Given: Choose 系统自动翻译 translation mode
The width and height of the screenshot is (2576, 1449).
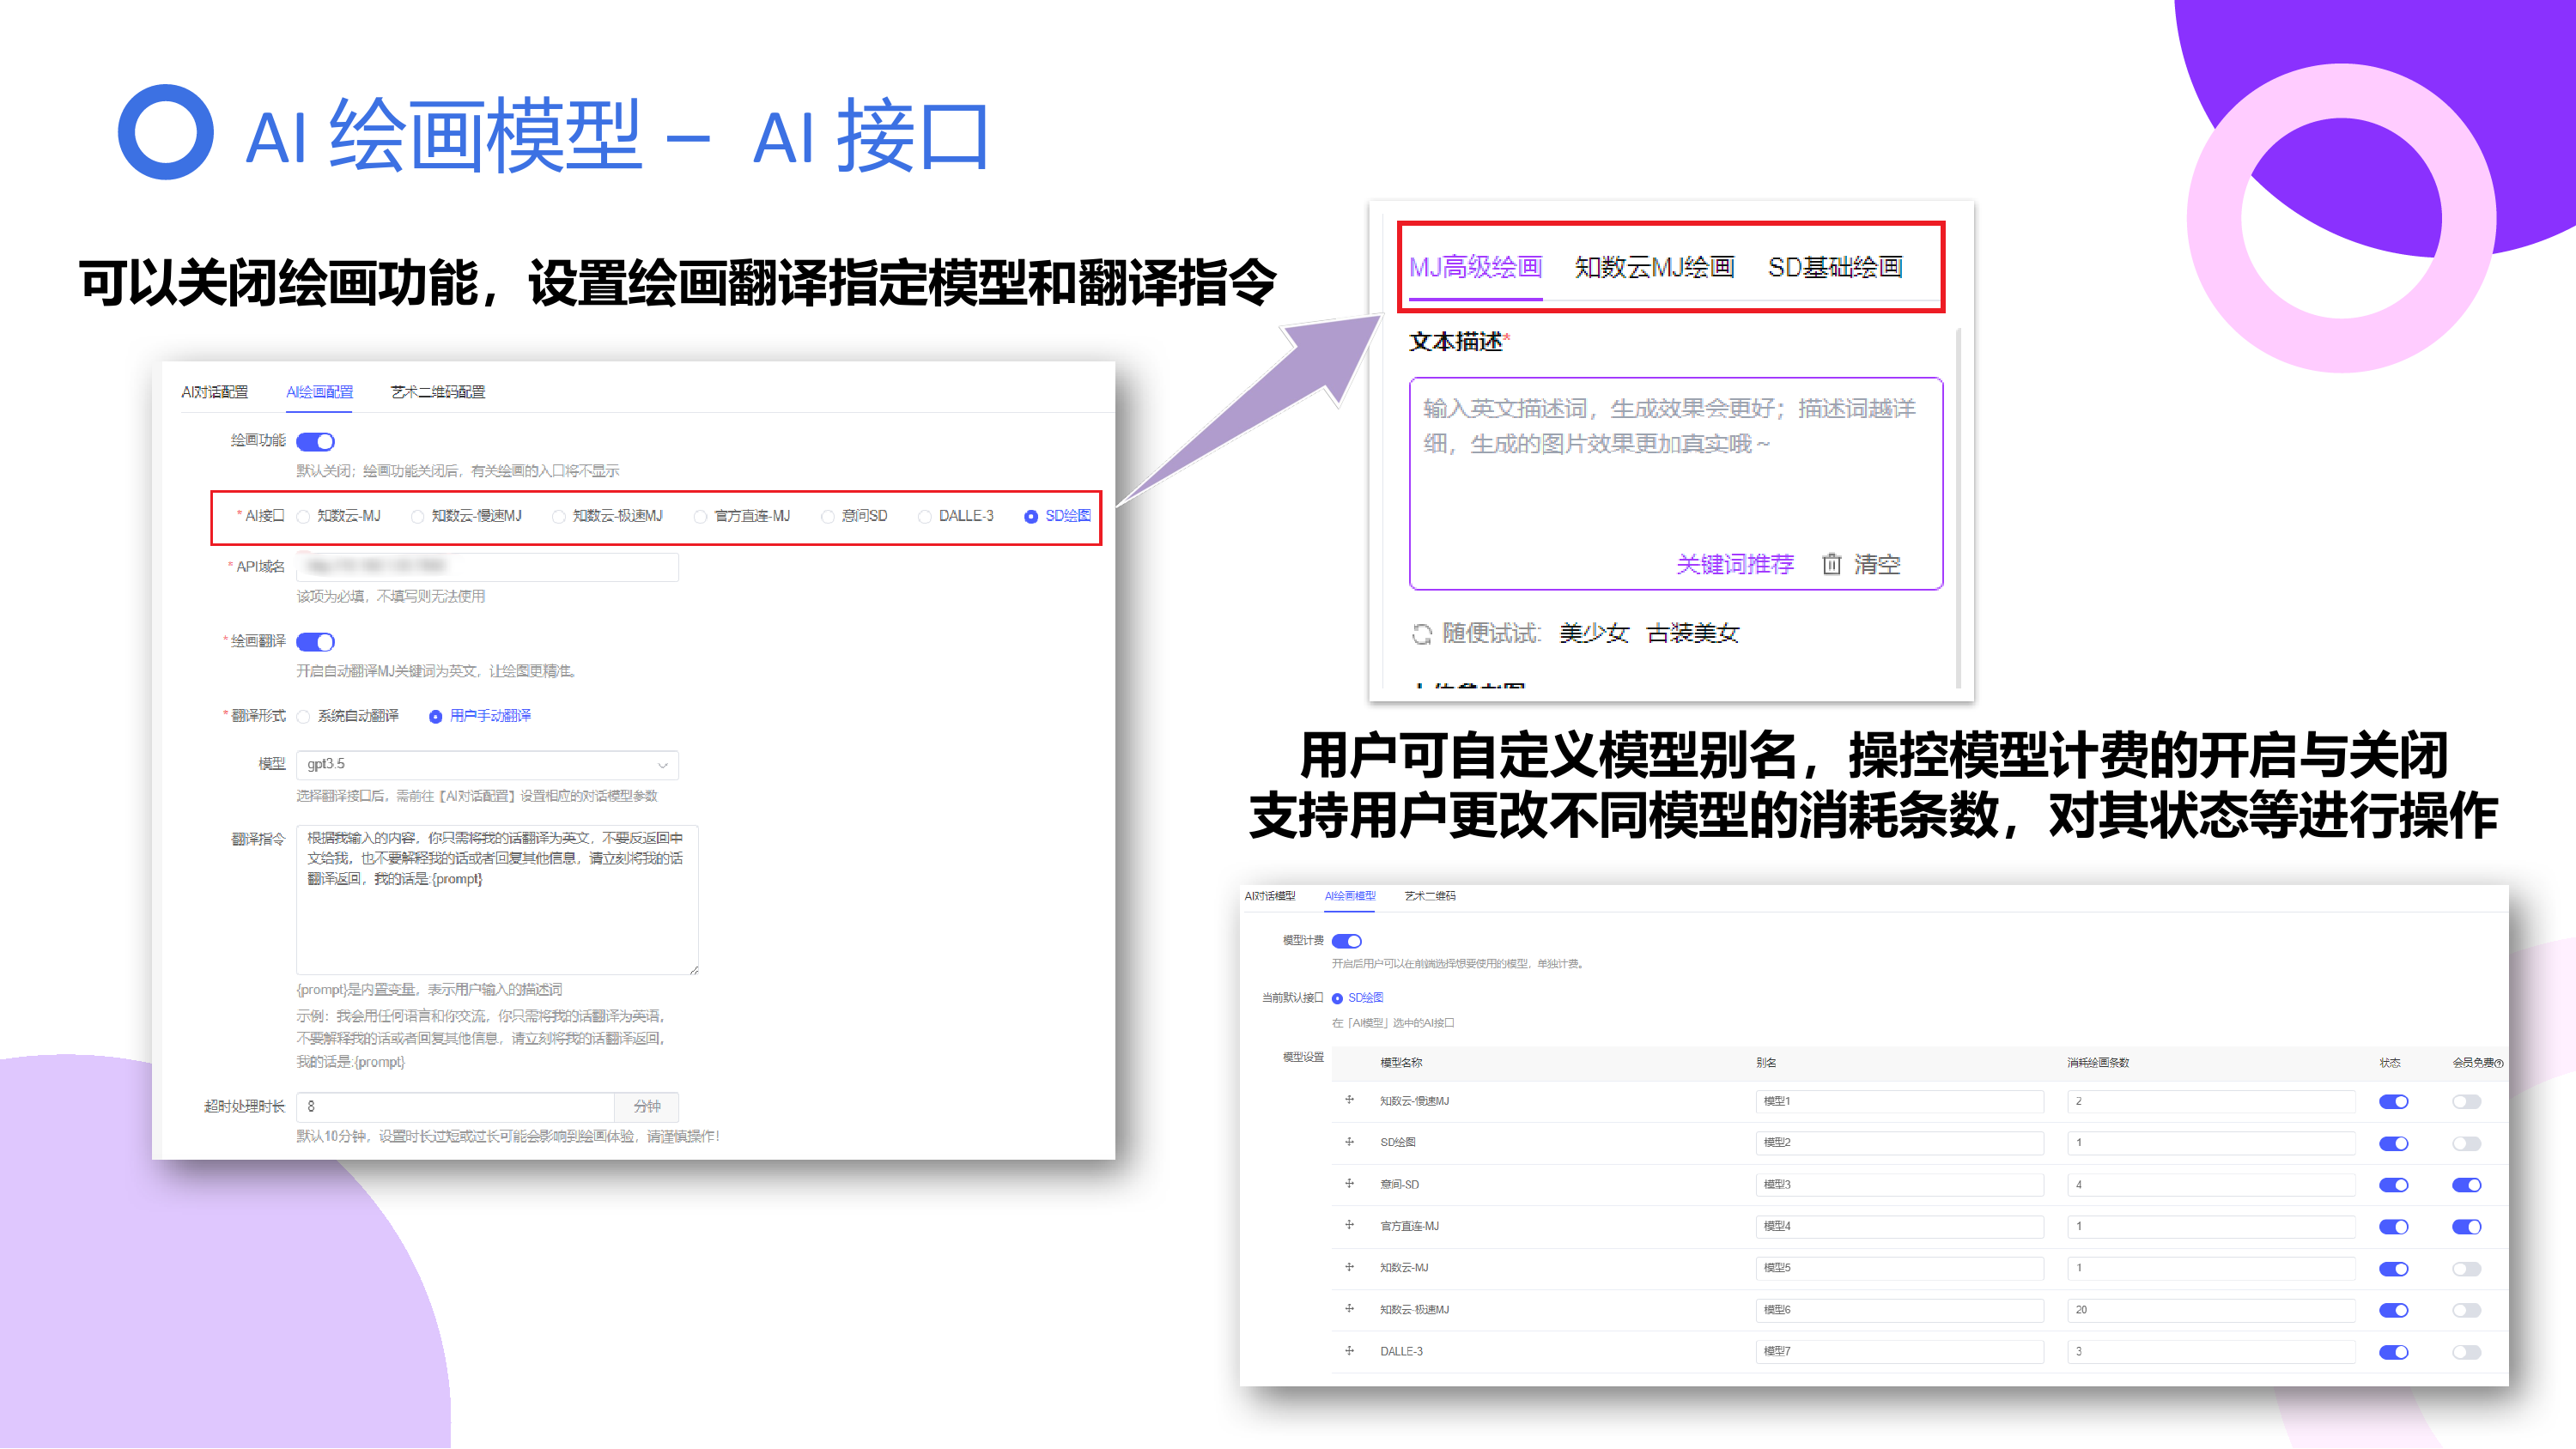Looking at the screenshot, I should coord(304,716).
